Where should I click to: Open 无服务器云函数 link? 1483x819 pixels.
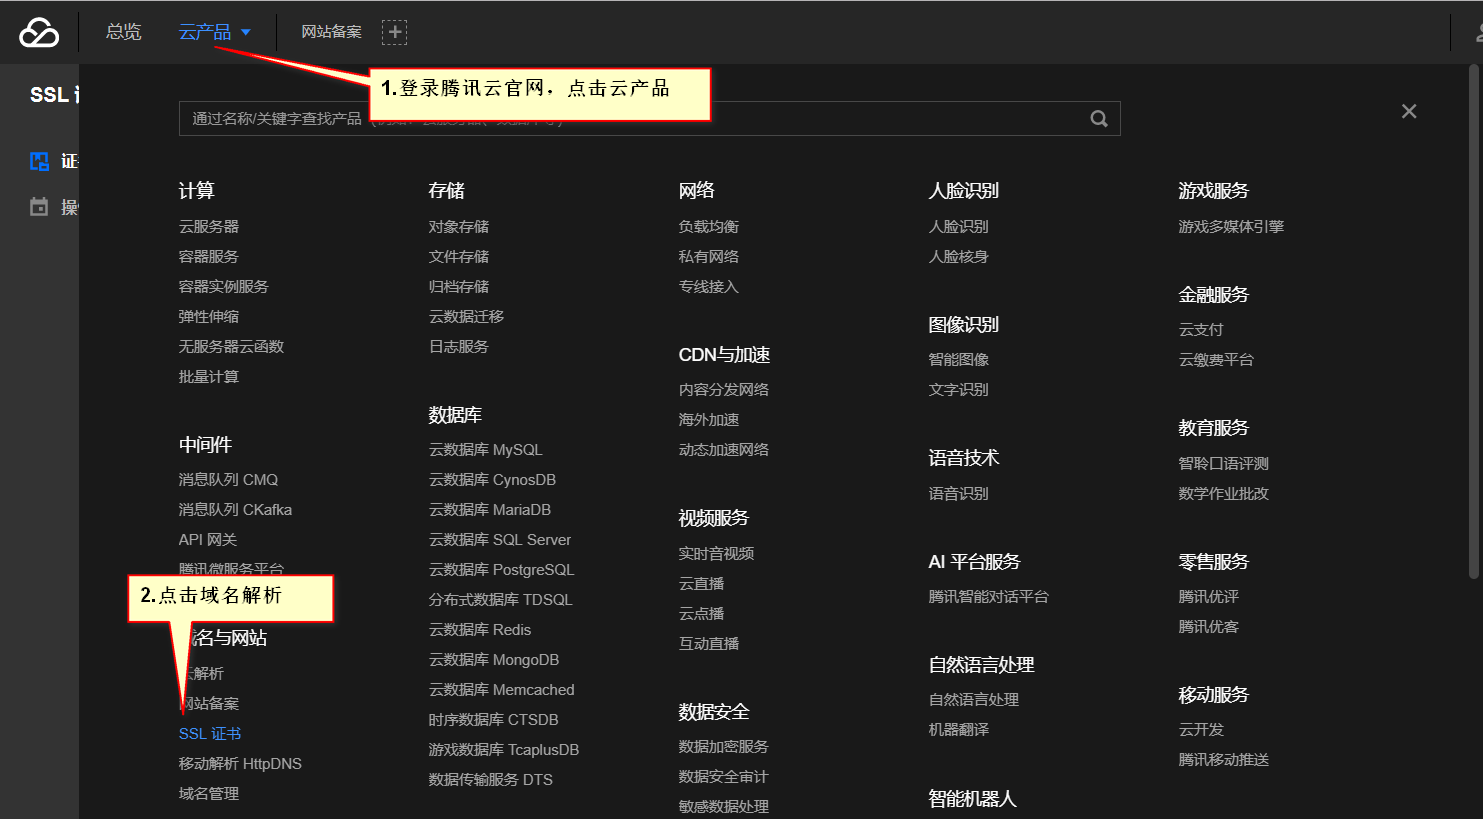231,347
